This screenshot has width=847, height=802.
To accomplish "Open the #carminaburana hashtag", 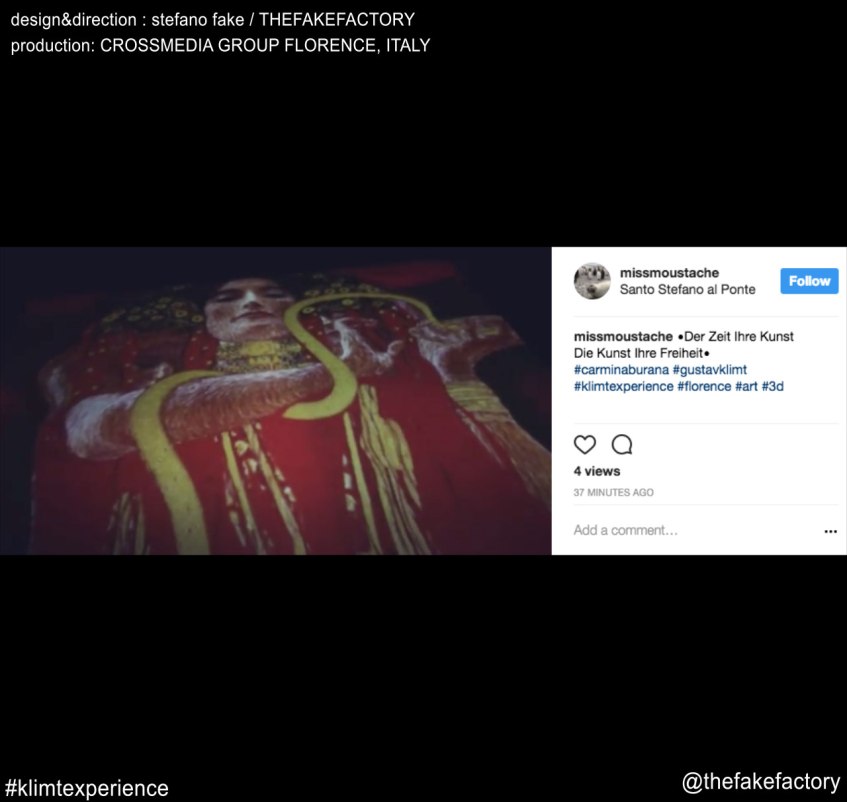I will pos(621,370).
